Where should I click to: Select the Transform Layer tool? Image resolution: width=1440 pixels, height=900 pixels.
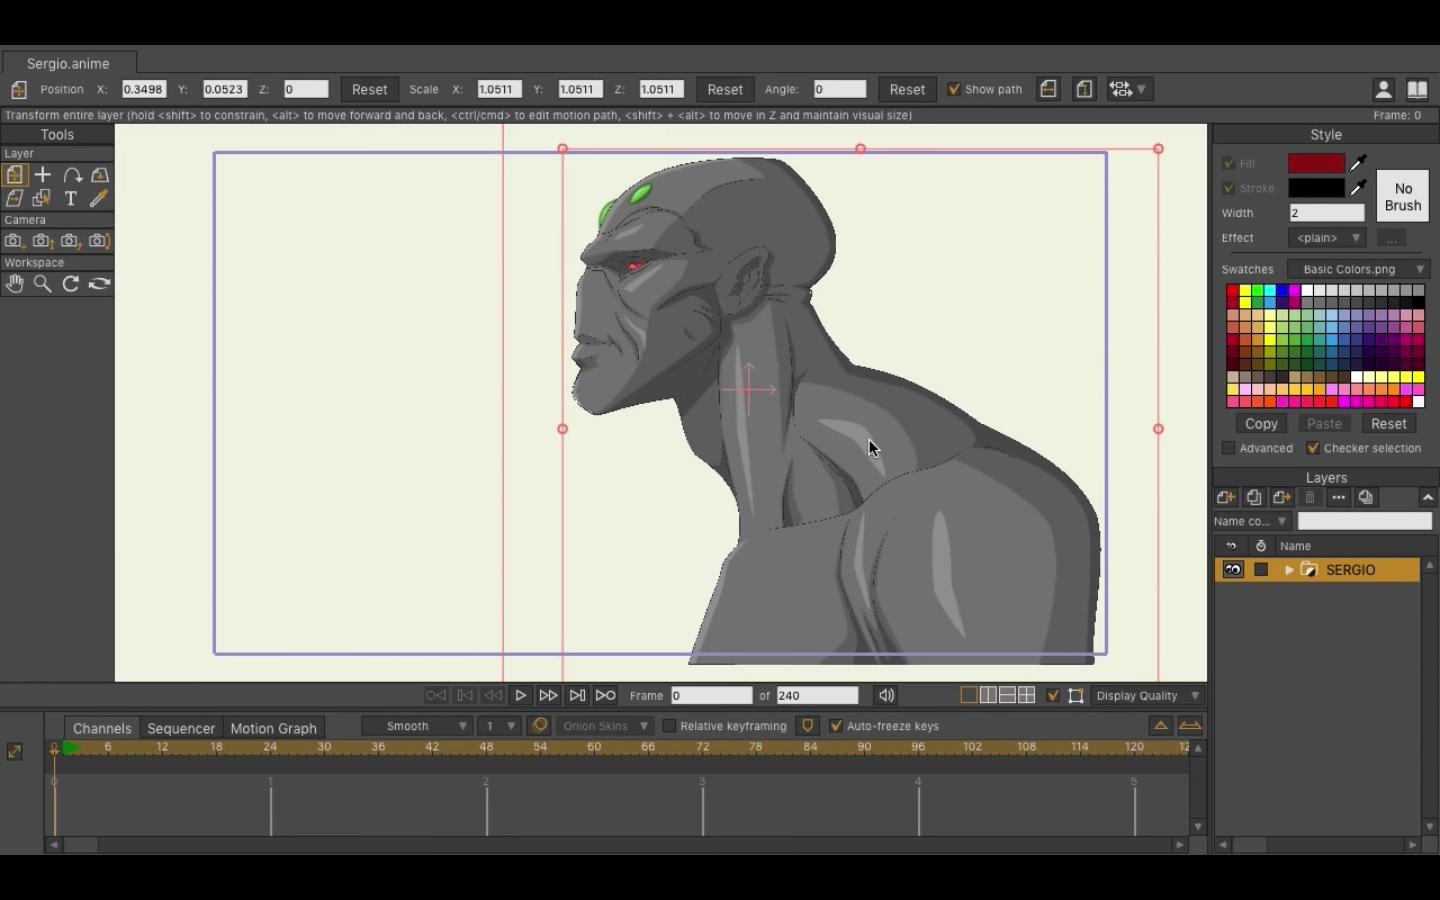tap(14, 174)
